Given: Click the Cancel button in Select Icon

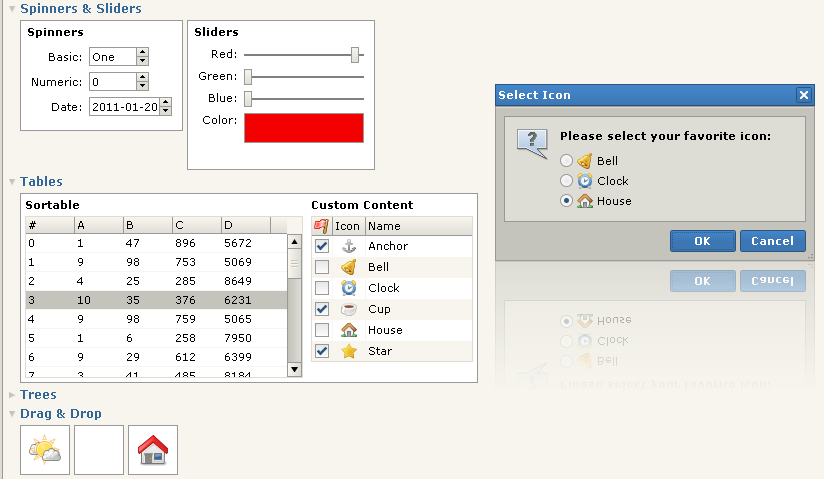Looking at the screenshot, I should pyautogui.click(x=772, y=241).
